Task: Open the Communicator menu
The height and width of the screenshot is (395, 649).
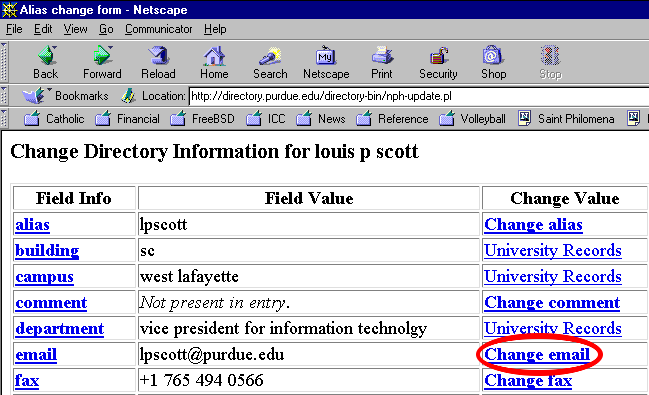Action: (x=159, y=29)
